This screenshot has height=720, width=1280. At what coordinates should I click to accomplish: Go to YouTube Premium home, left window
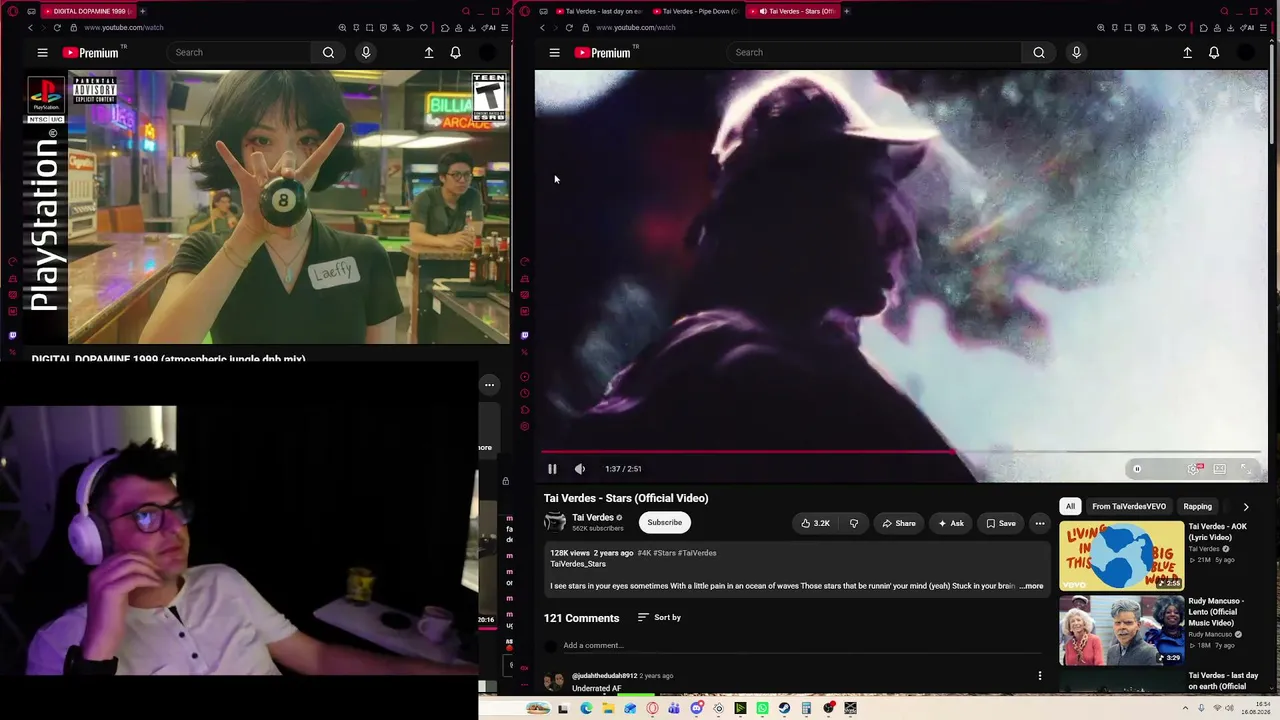[x=90, y=53]
